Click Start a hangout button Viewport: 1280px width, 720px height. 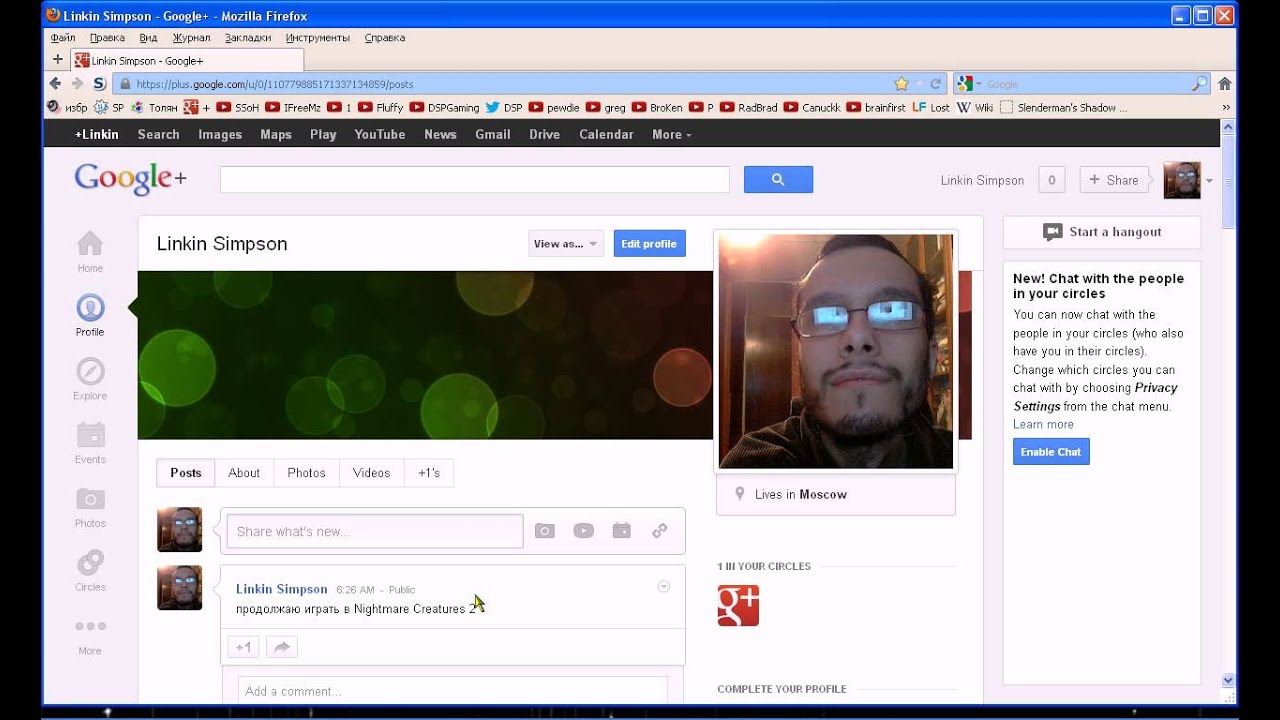click(x=1102, y=232)
